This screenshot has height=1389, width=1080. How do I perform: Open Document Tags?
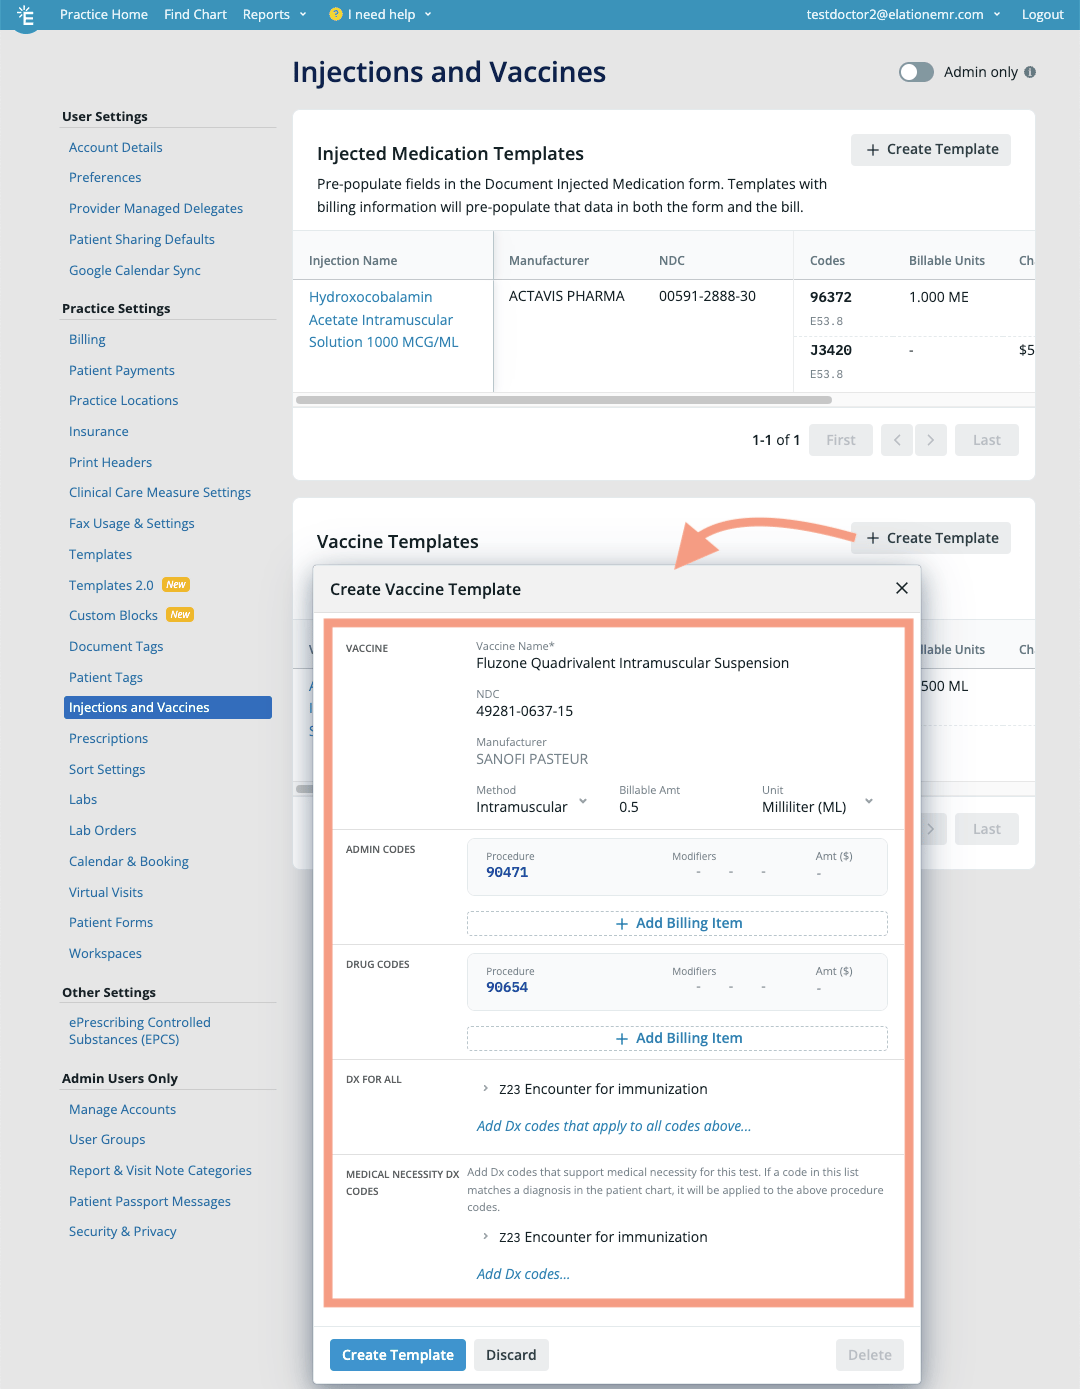116,646
